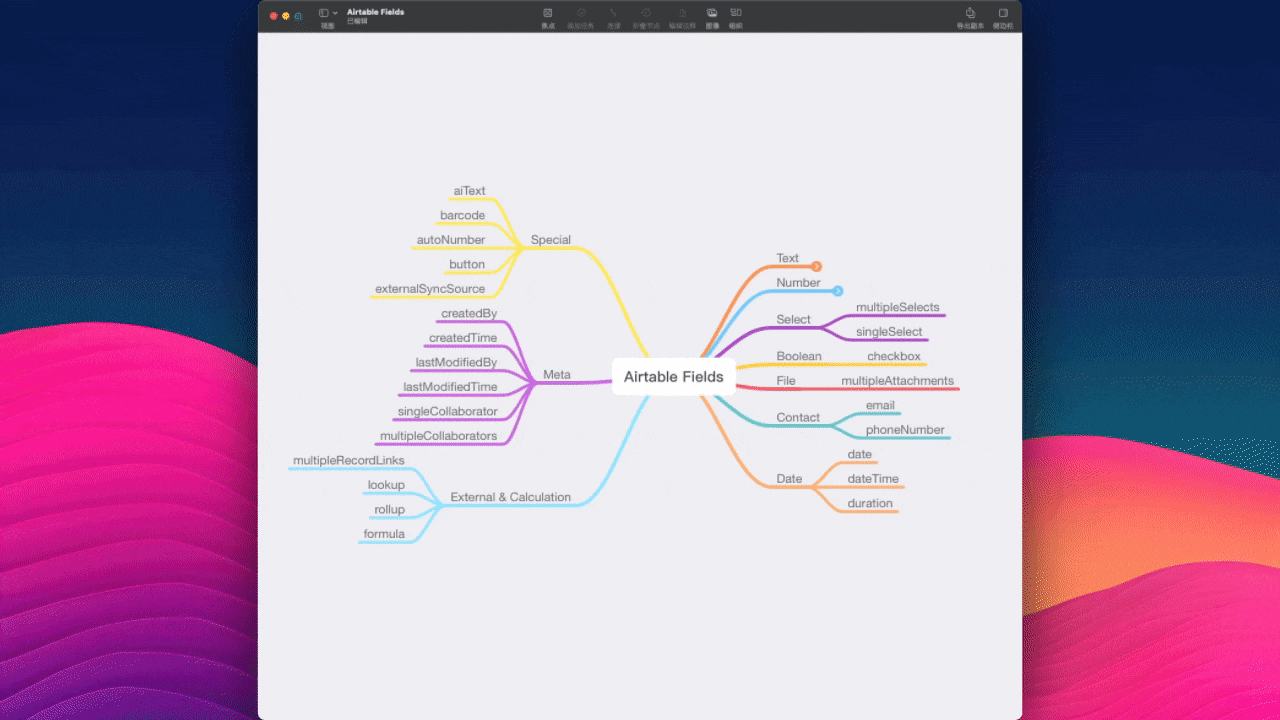Expand the collapsed Number node indicator

click(x=838, y=291)
